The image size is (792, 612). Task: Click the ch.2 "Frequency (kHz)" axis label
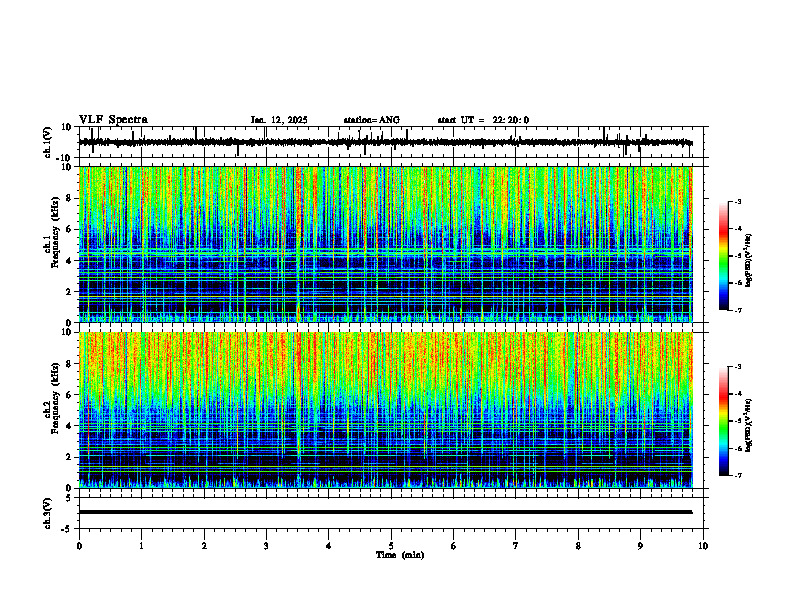pyautogui.click(x=55, y=397)
